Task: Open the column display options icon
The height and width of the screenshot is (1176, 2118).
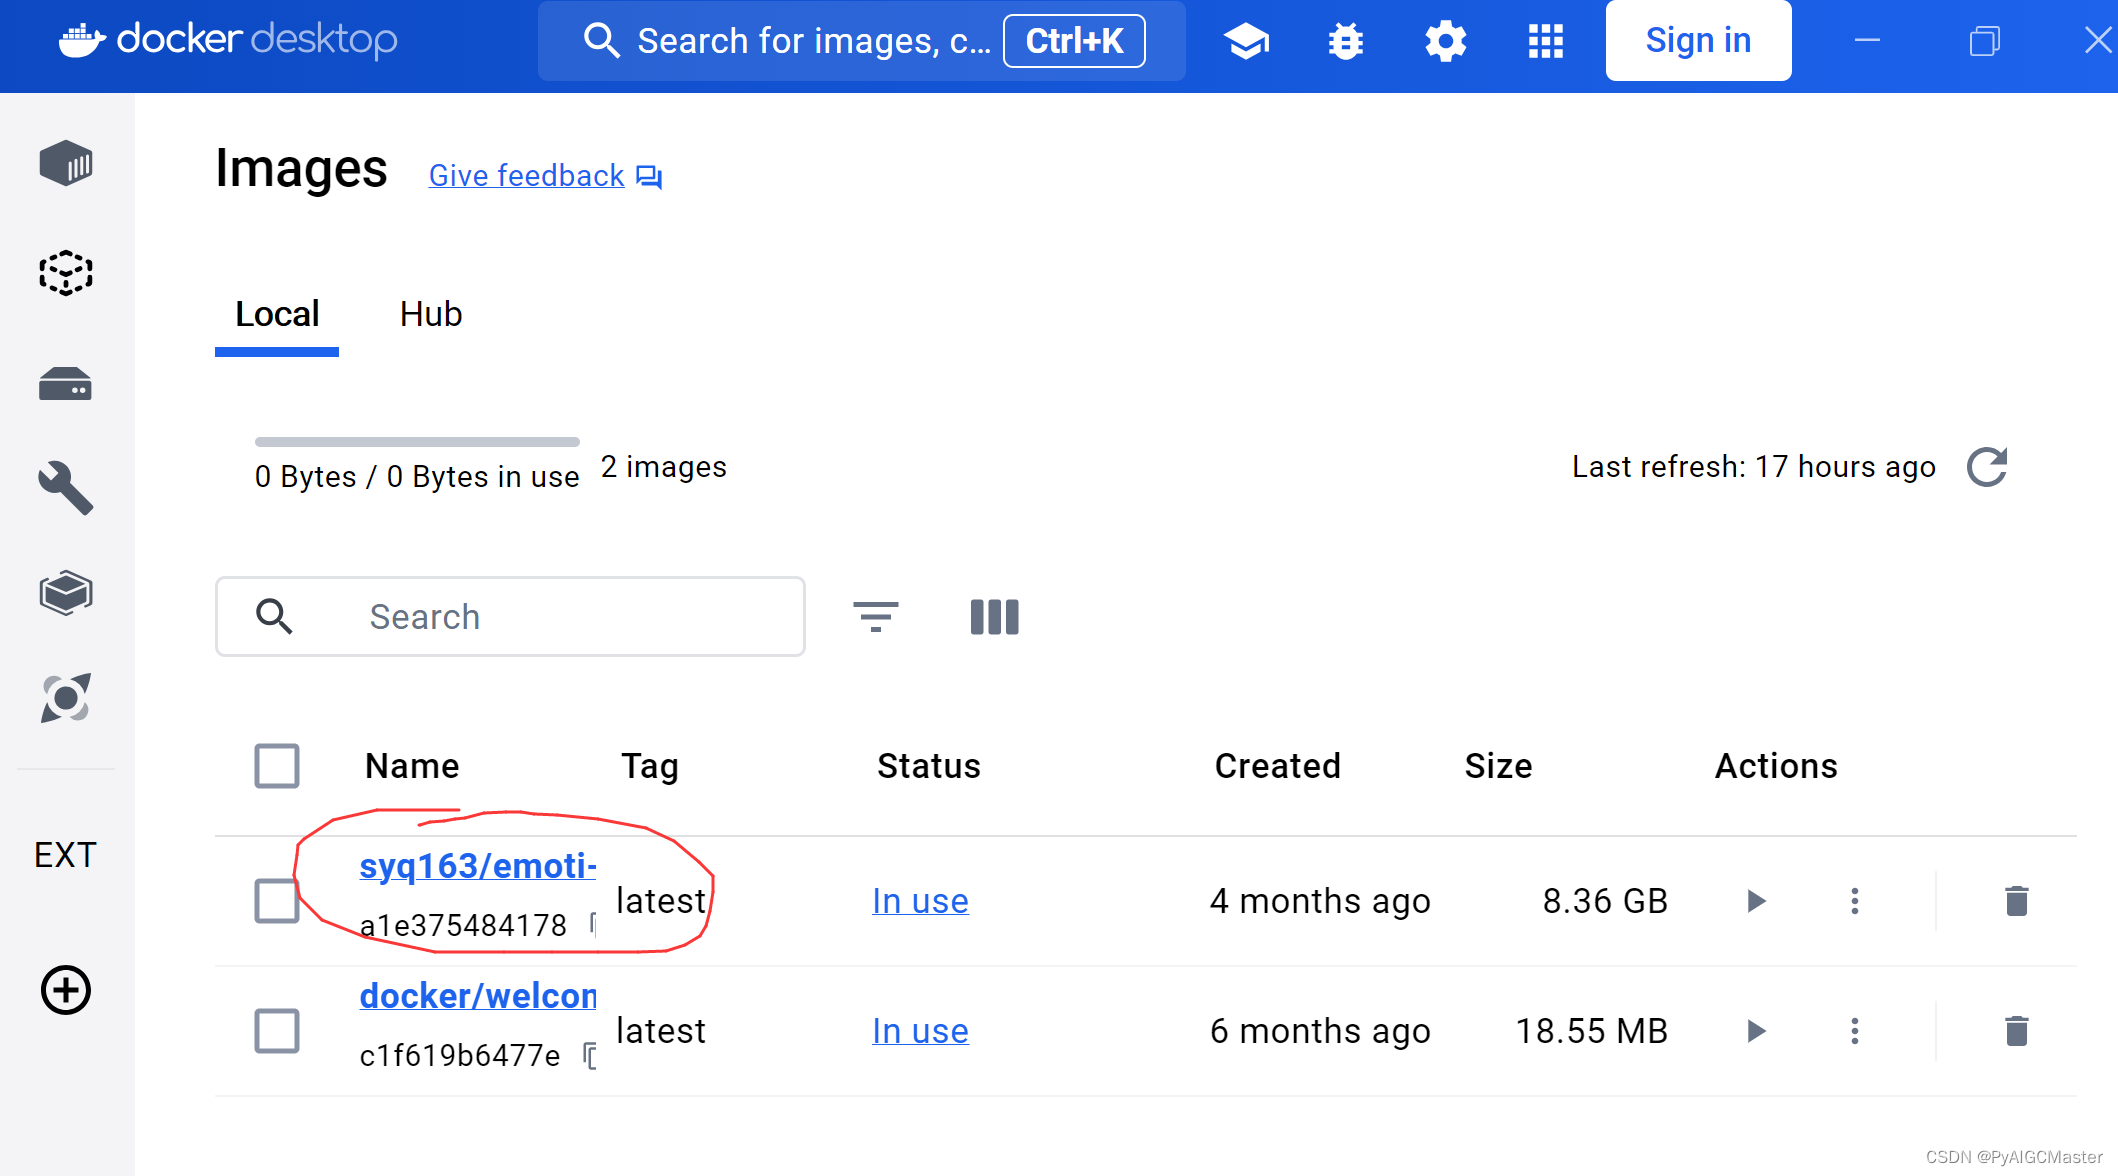Action: click(995, 617)
